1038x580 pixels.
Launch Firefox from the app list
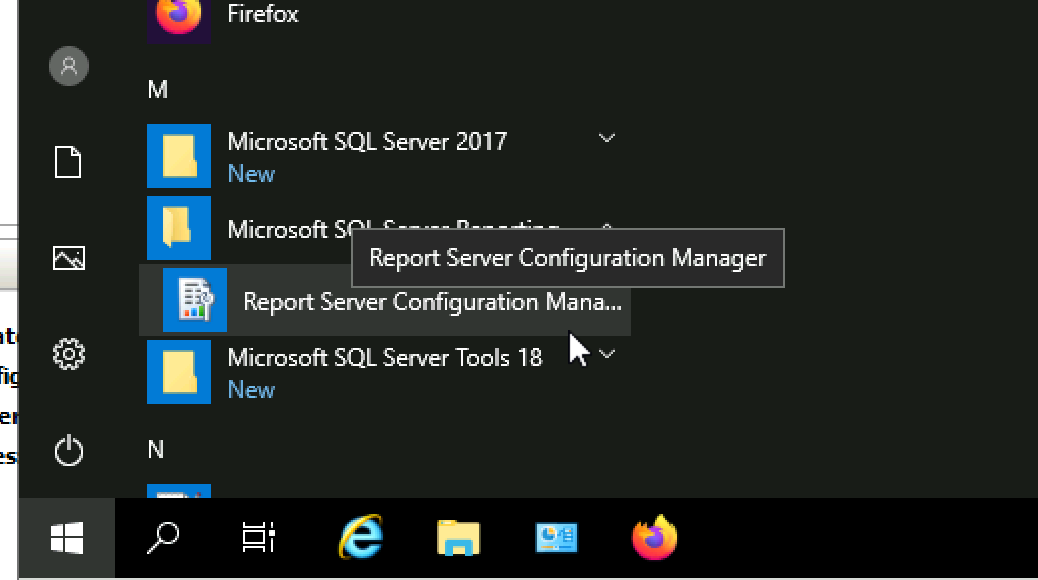coord(387,15)
